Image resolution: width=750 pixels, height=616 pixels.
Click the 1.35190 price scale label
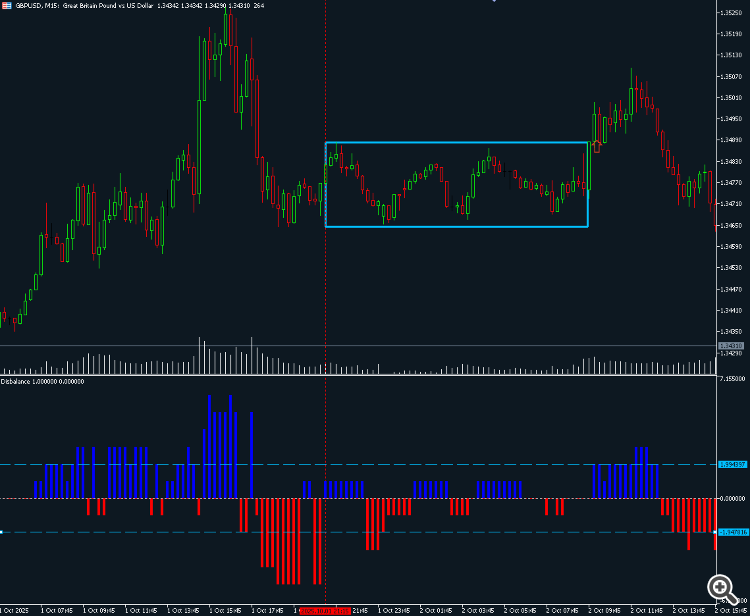click(731, 34)
